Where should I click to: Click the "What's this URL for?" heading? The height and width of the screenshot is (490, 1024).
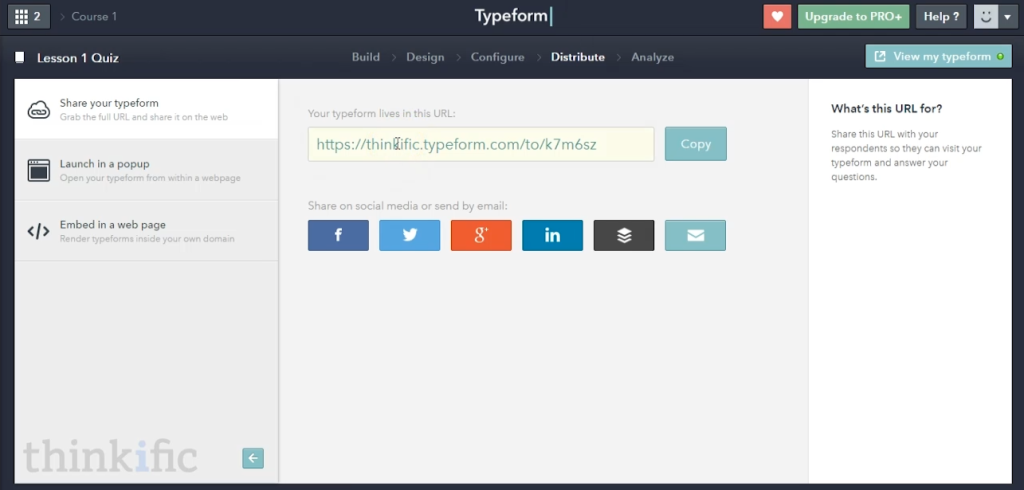point(887,108)
